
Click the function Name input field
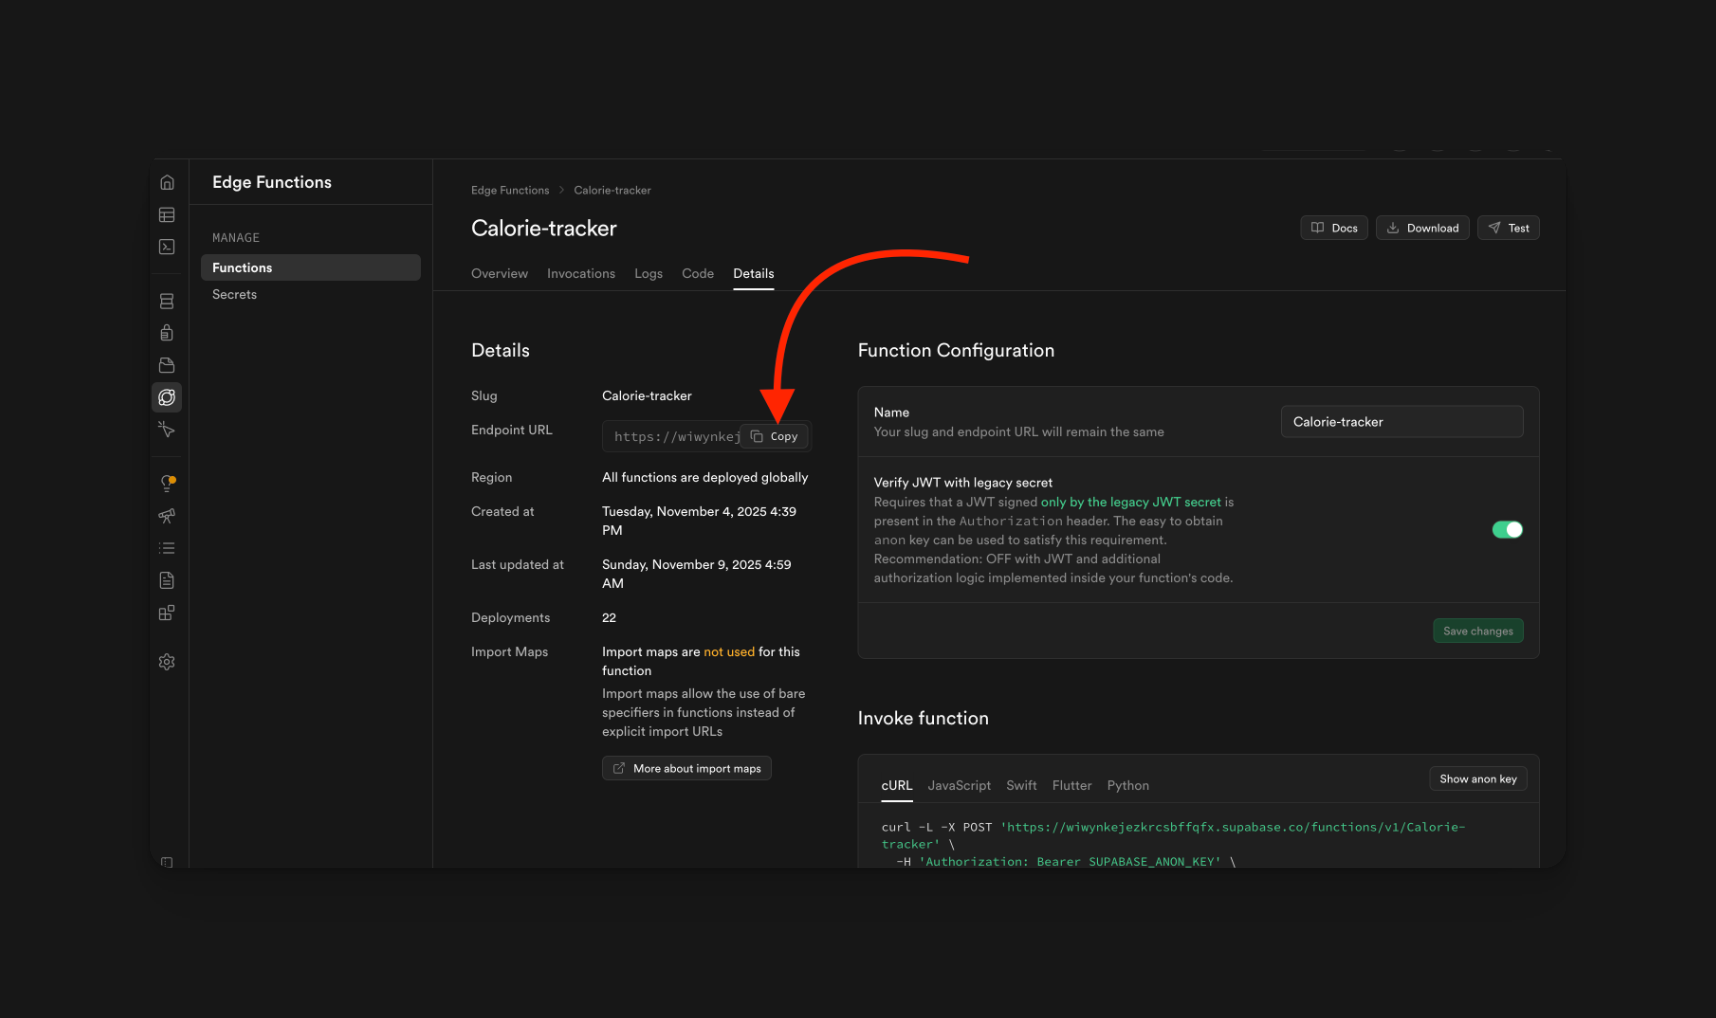1401,422
